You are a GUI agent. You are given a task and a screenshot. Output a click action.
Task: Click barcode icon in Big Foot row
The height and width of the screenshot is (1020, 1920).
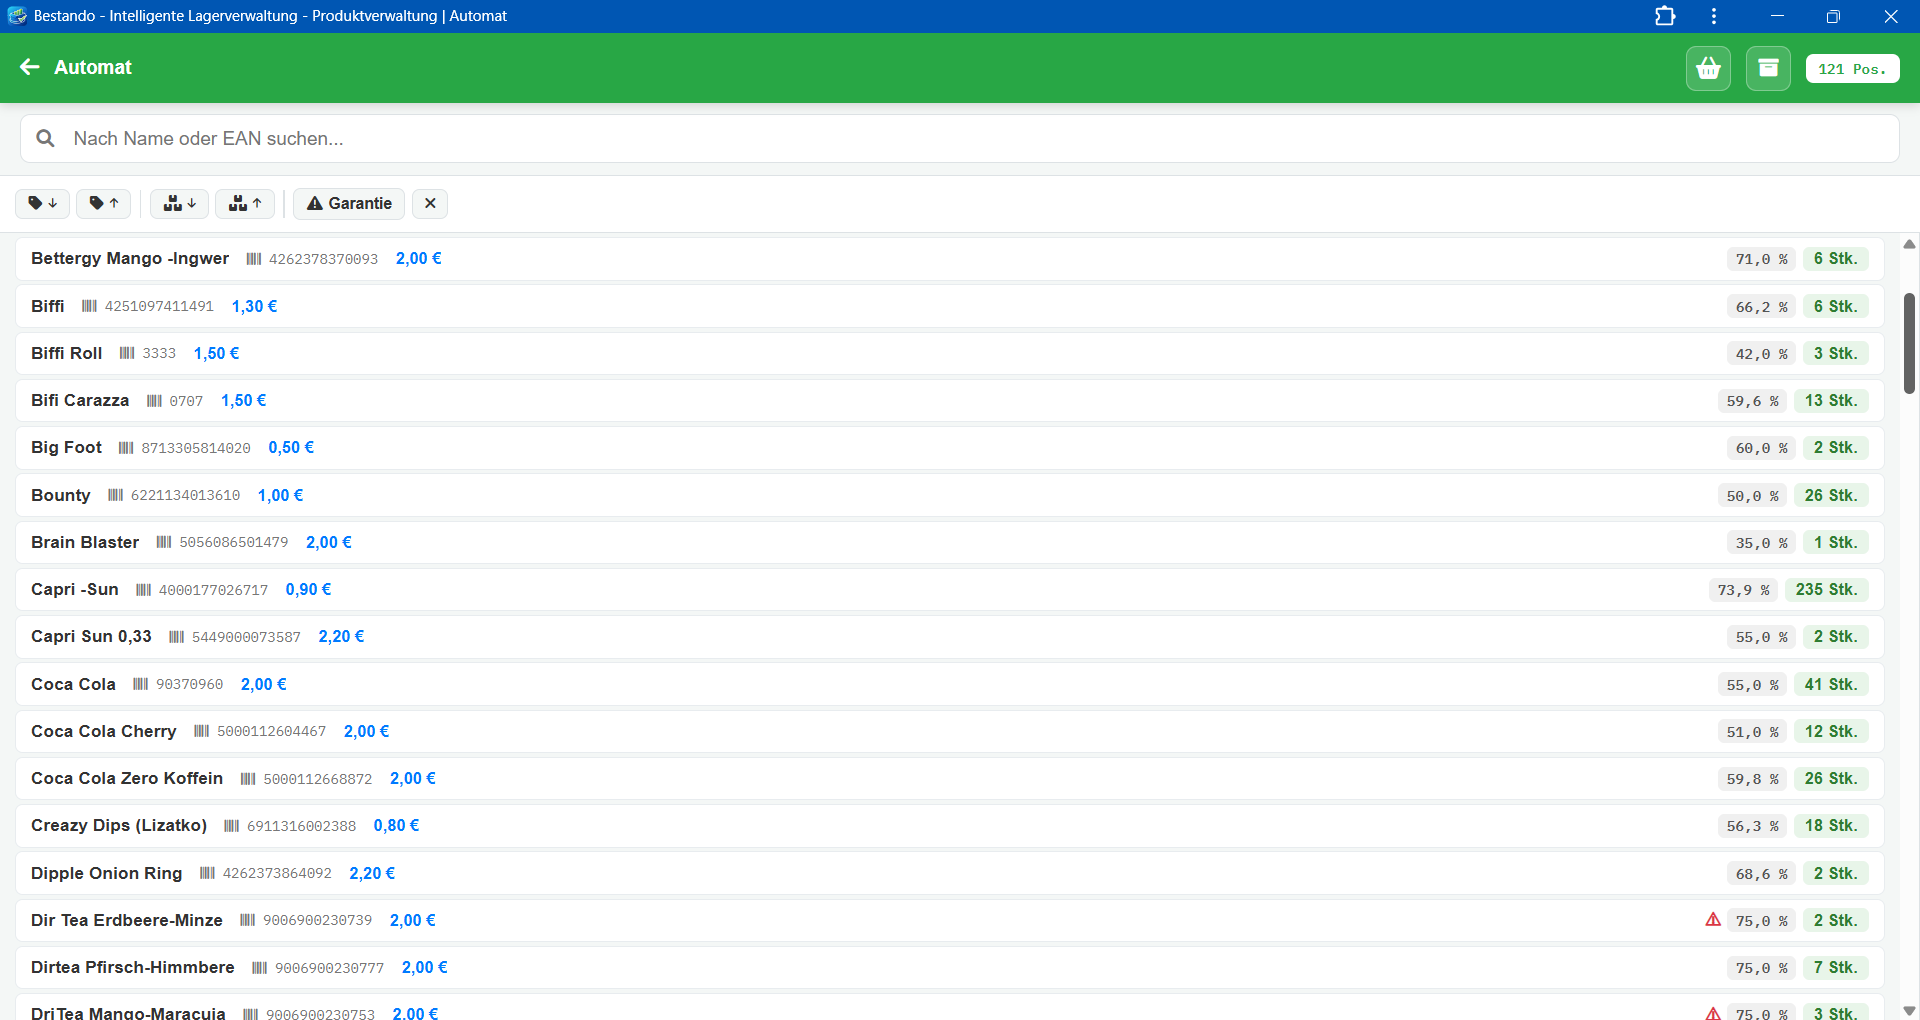(x=126, y=447)
